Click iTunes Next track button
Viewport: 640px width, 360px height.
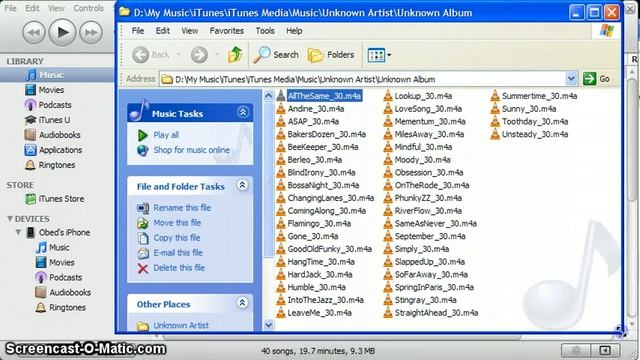(91, 32)
